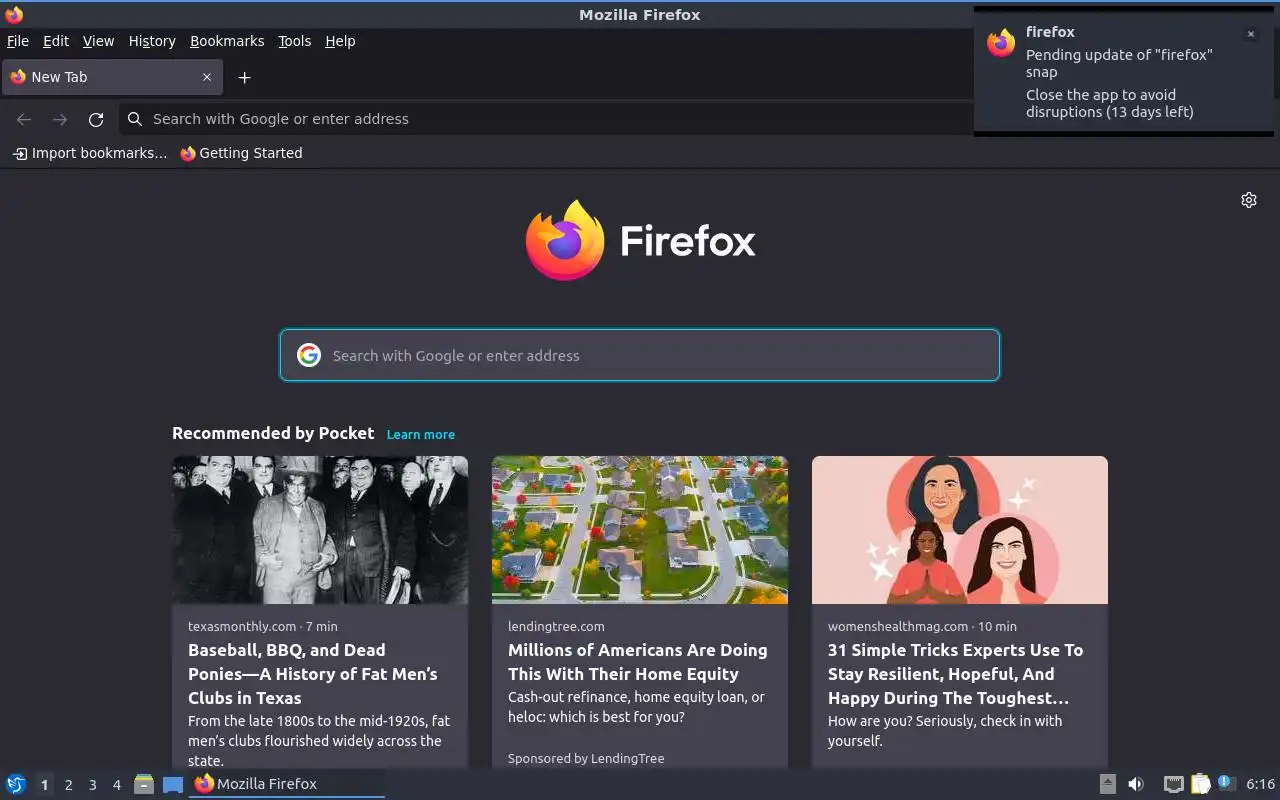The height and width of the screenshot is (800, 1280).
Task: Click the Recommended by Pocket heading
Action: point(273,433)
